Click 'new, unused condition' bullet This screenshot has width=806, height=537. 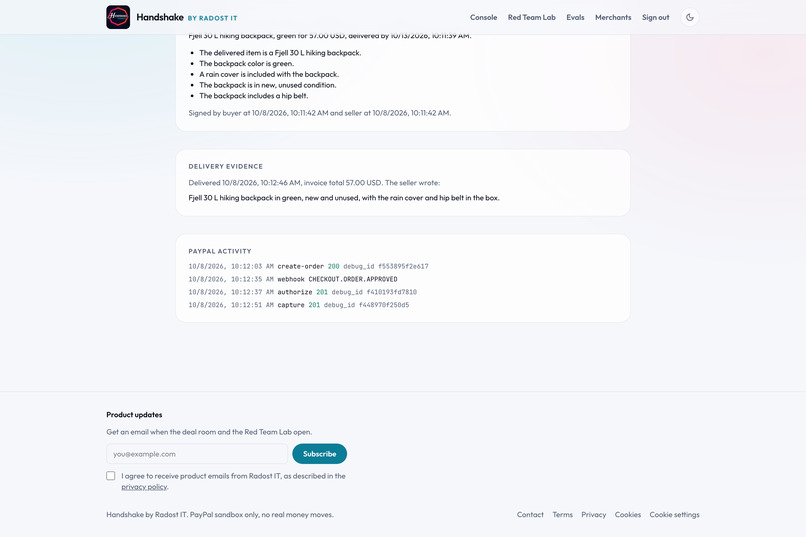click(x=267, y=85)
